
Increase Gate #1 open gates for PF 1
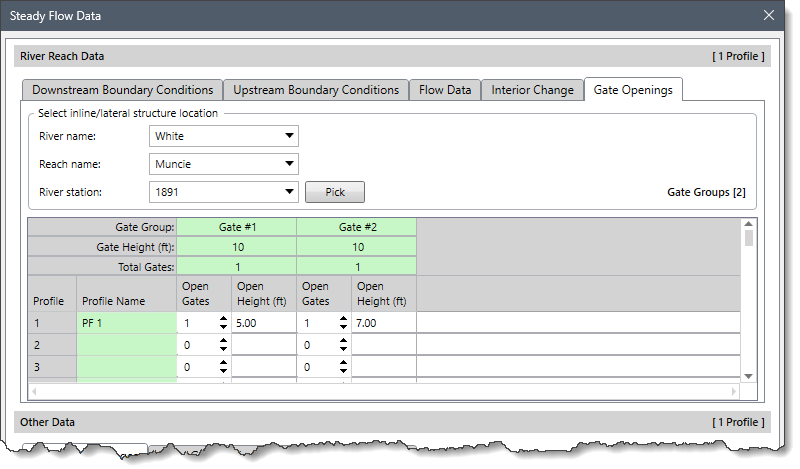point(223,319)
